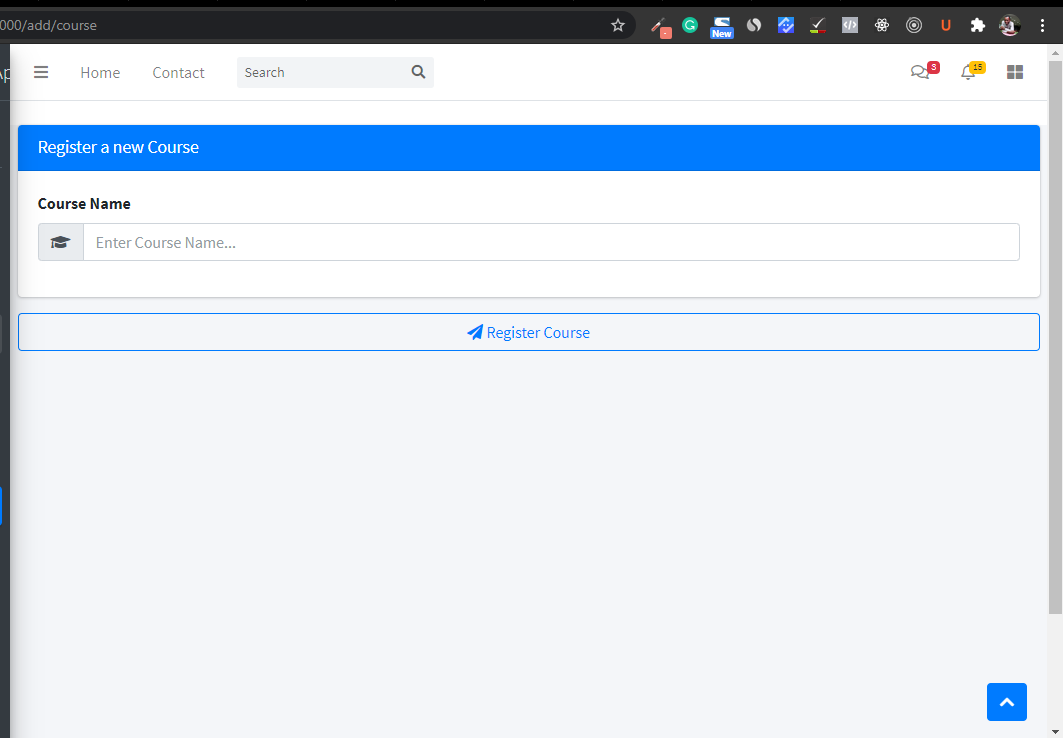This screenshot has height=738, width=1063.
Task: Click the Register Course button
Action: (x=528, y=331)
